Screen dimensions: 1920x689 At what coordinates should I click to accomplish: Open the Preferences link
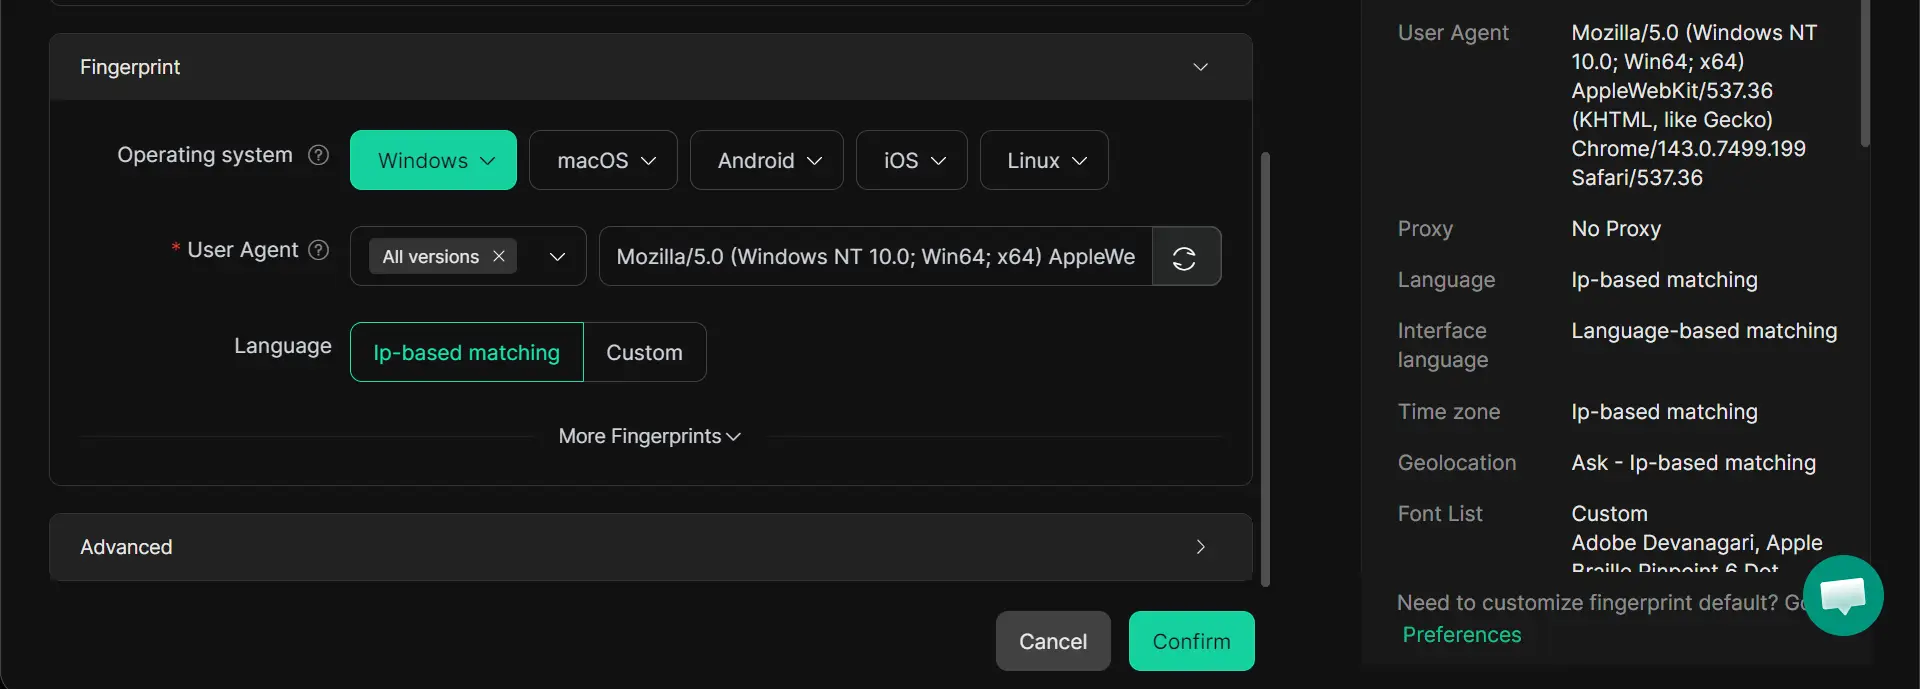point(1461,635)
